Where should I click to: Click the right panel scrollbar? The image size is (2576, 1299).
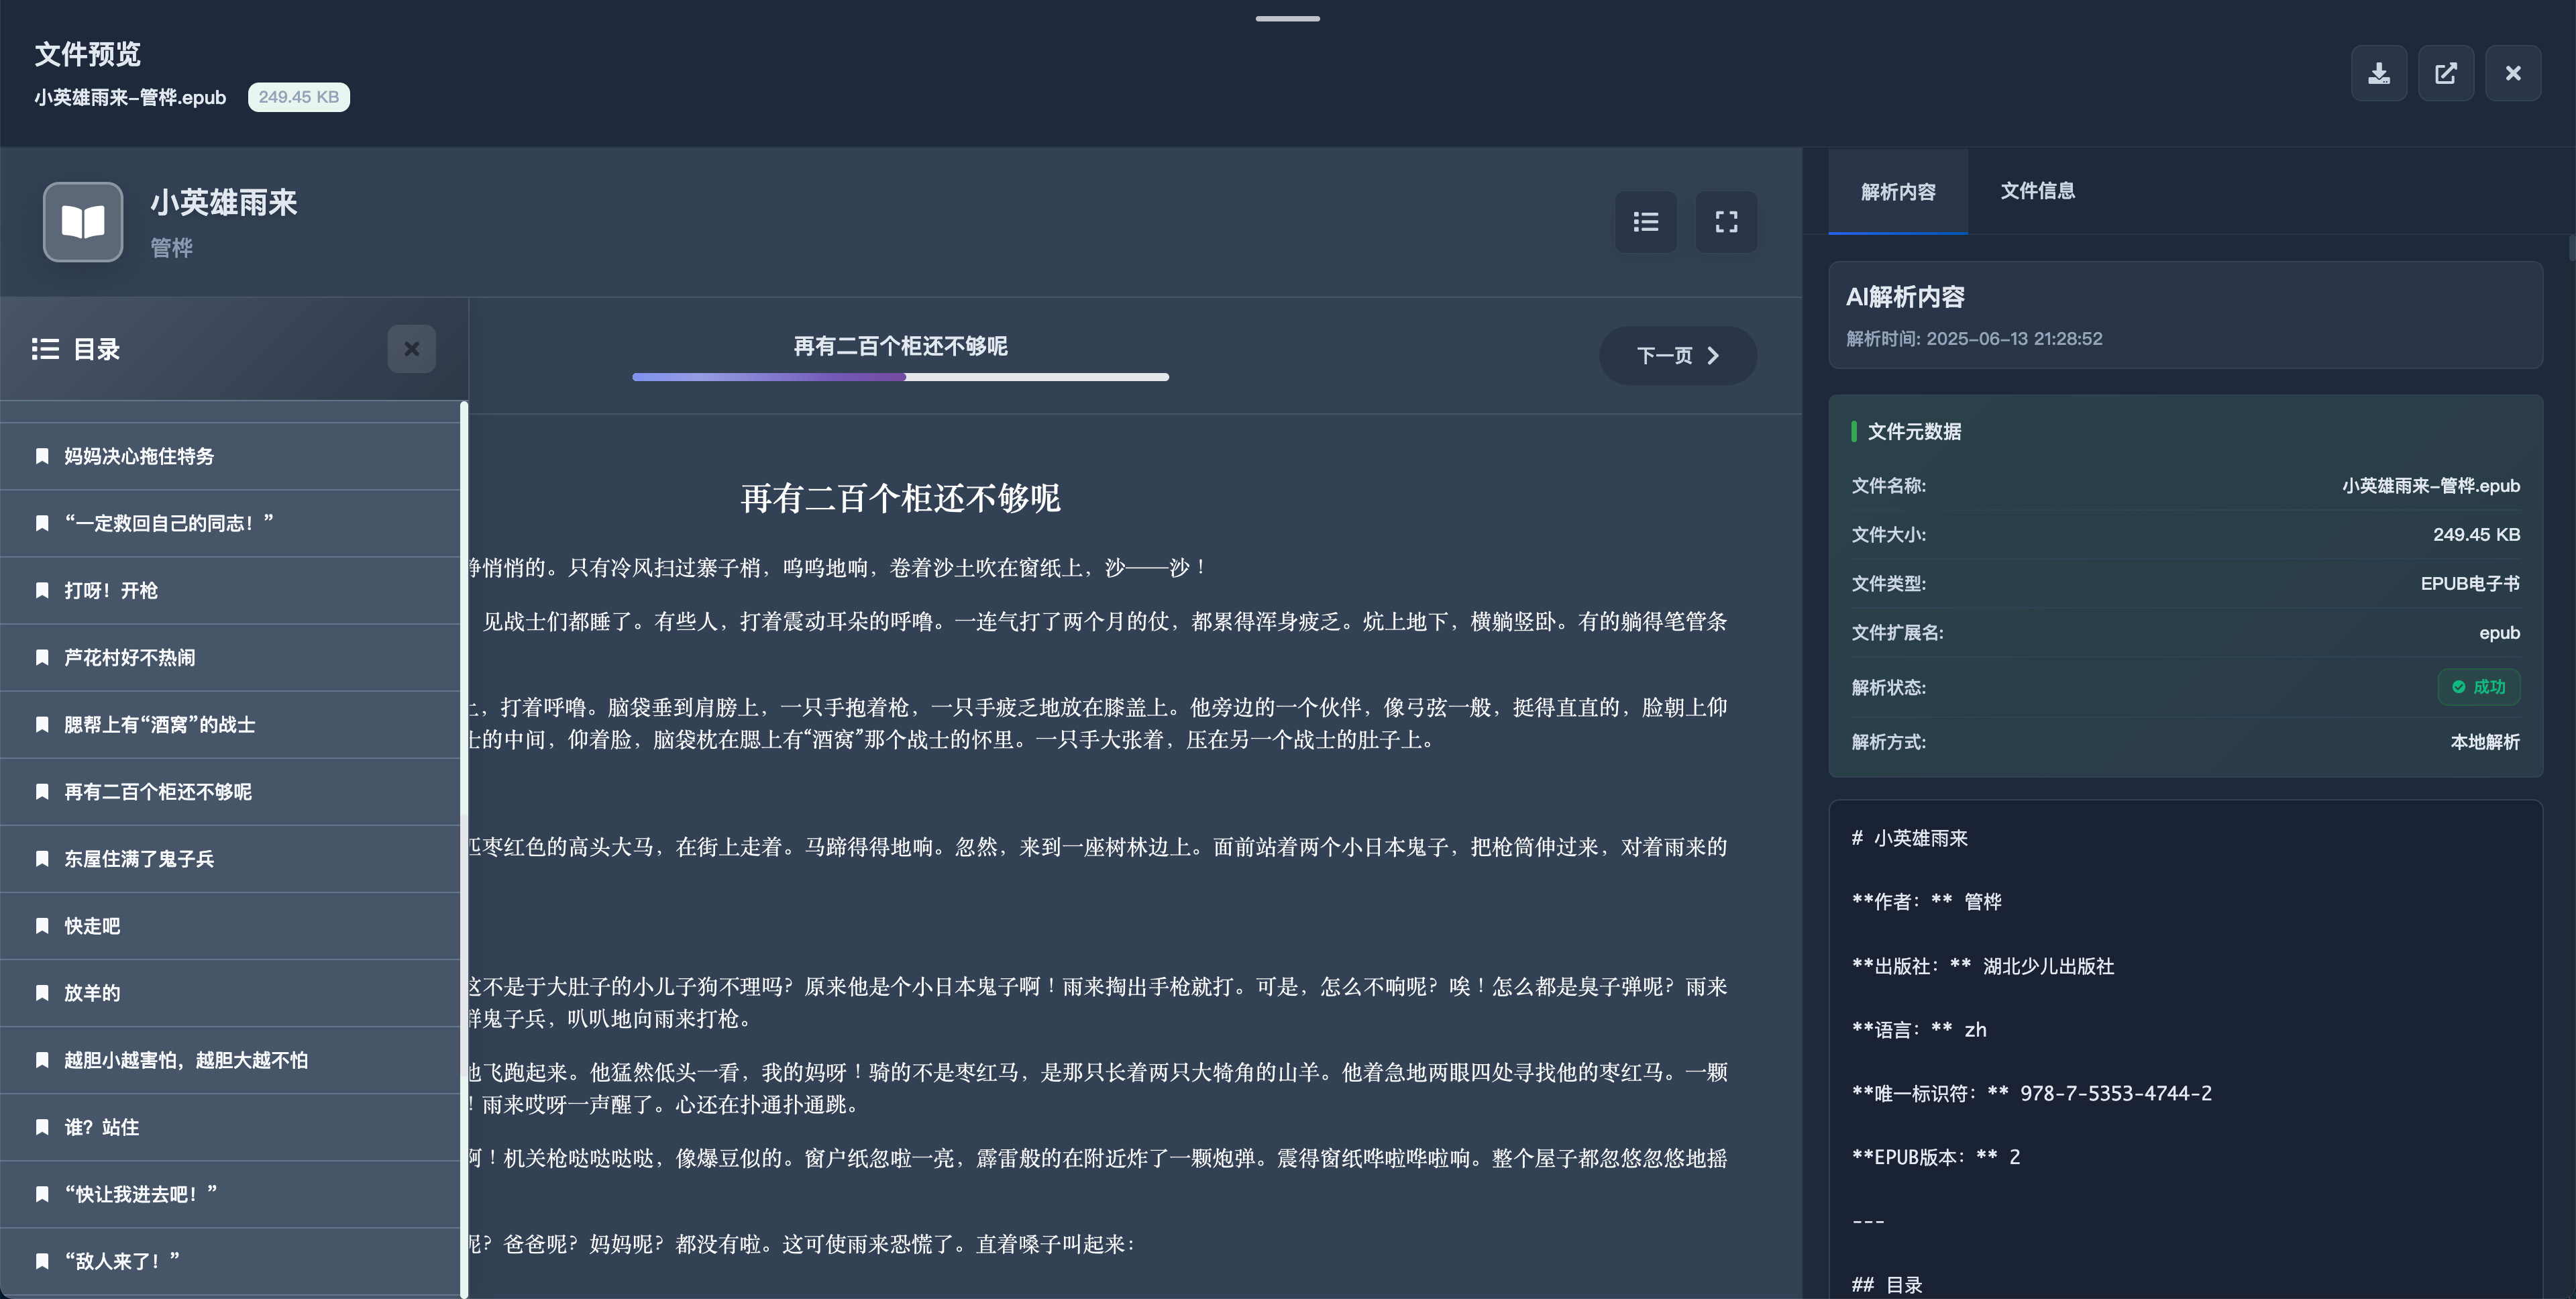[x=2571, y=248]
